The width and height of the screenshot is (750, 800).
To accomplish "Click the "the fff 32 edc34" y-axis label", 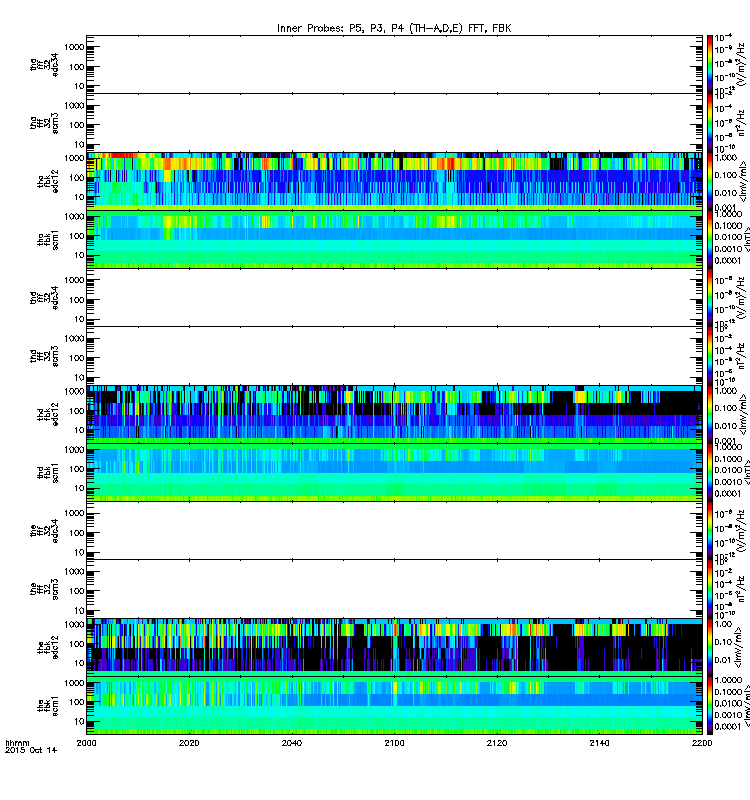I will [44, 531].
